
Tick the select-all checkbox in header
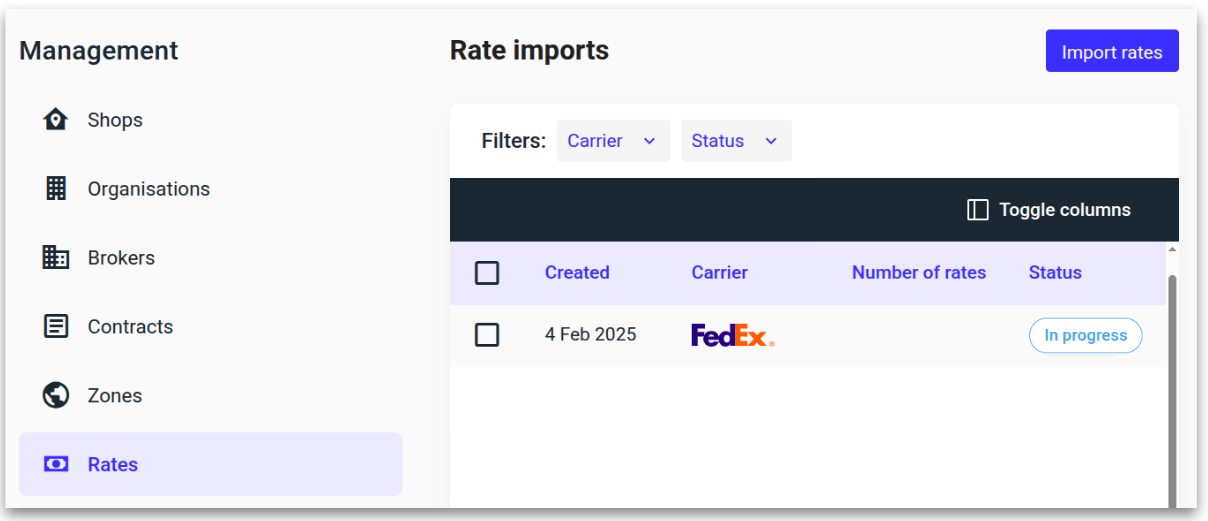click(487, 273)
